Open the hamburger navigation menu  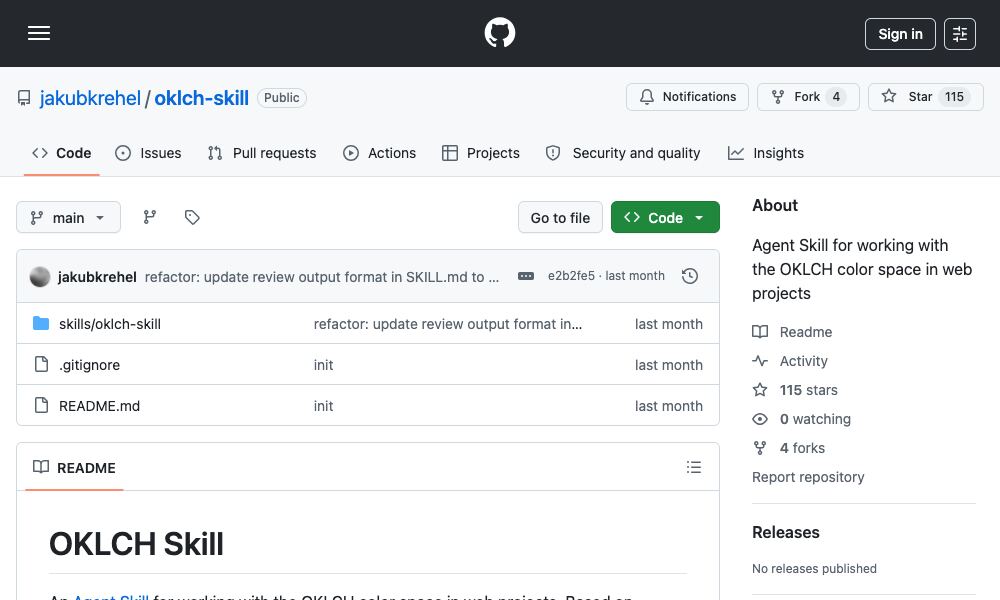coord(39,33)
